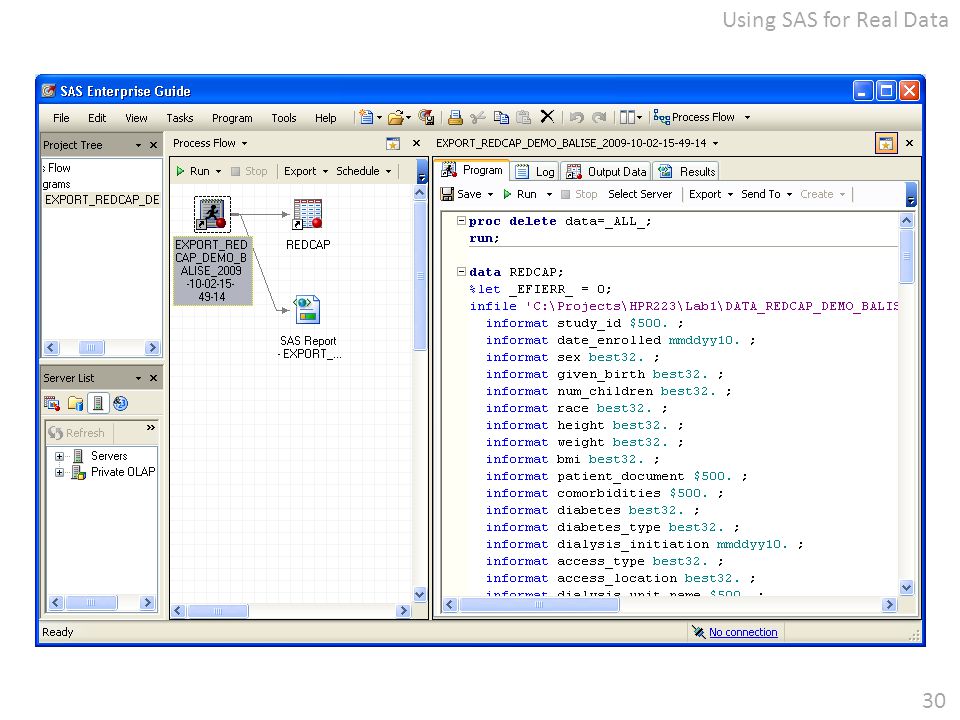Click the Select Server button
Viewport: 960px width, 720px height.
[x=640, y=194]
